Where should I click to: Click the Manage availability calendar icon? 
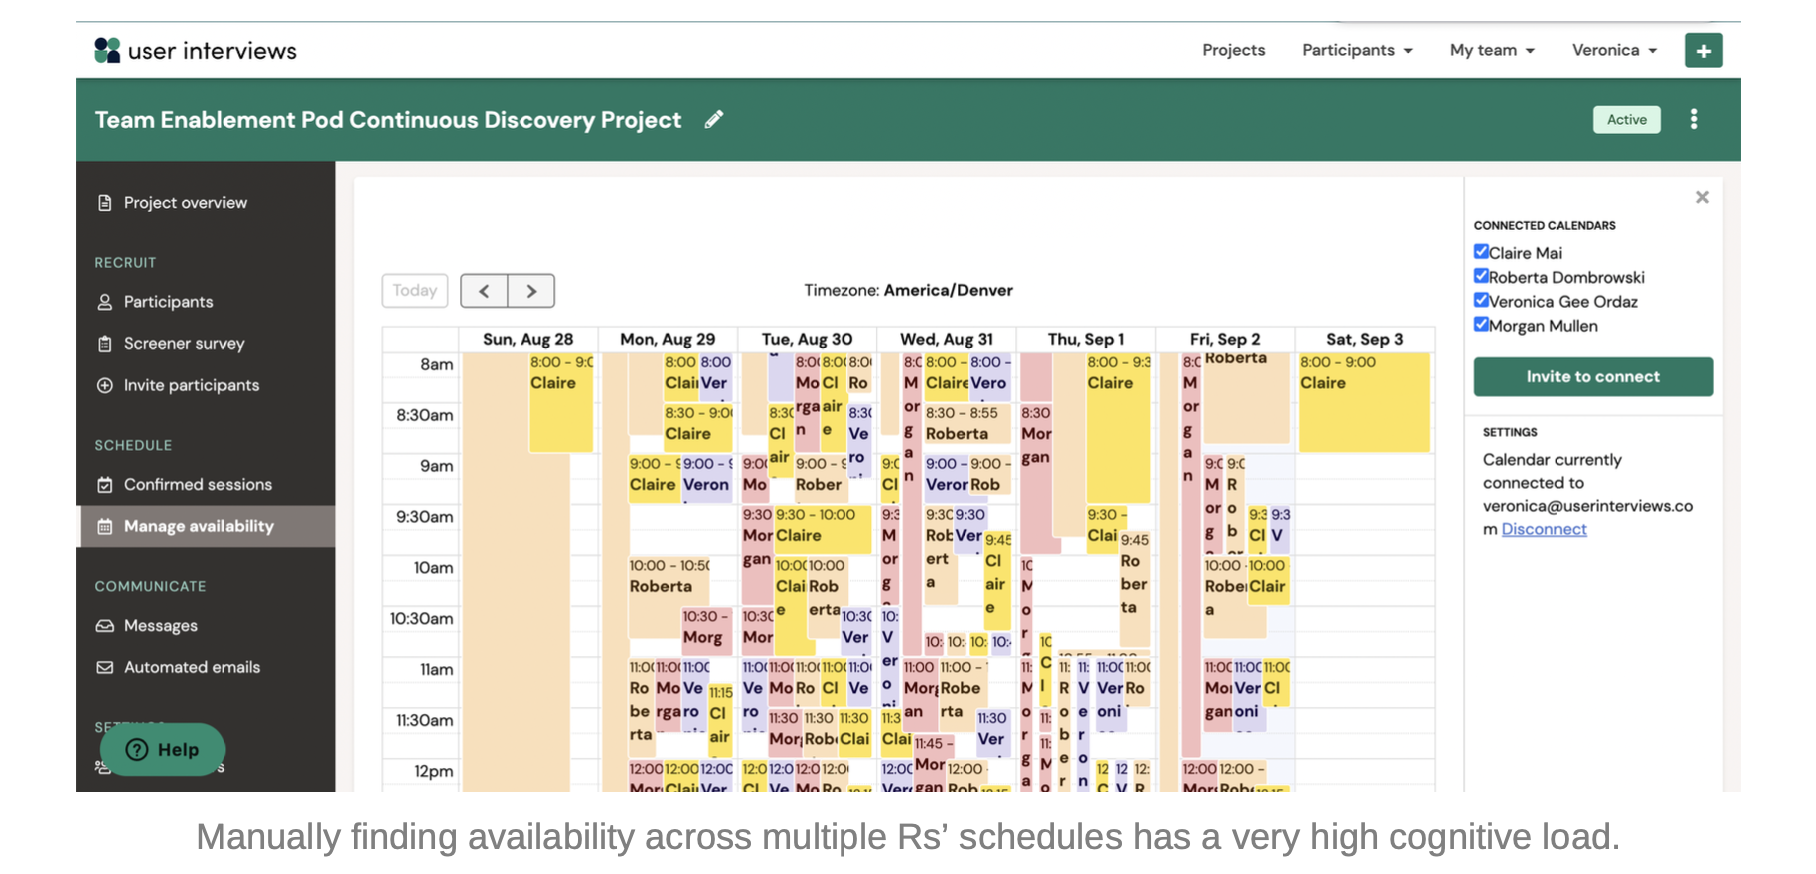[105, 526]
